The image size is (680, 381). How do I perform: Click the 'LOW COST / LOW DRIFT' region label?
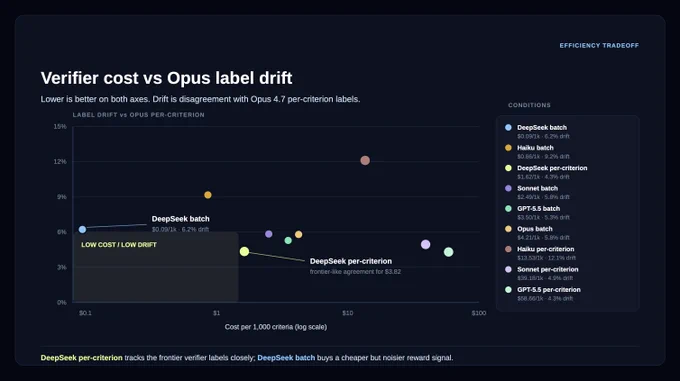pyautogui.click(x=119, y=245)
